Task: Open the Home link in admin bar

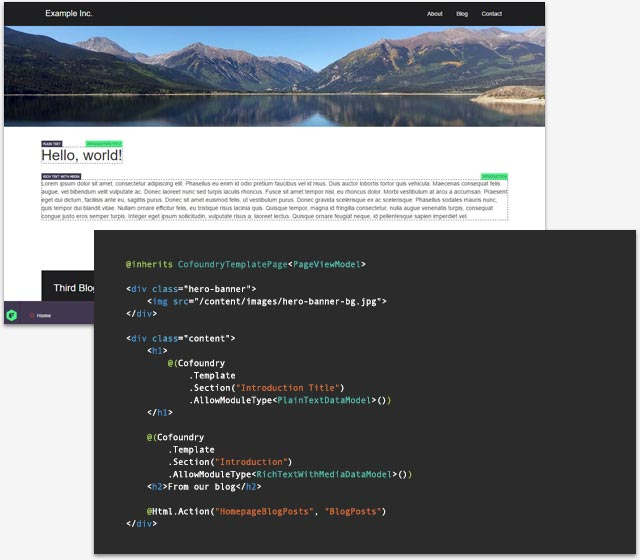Action: pos(44,316)
